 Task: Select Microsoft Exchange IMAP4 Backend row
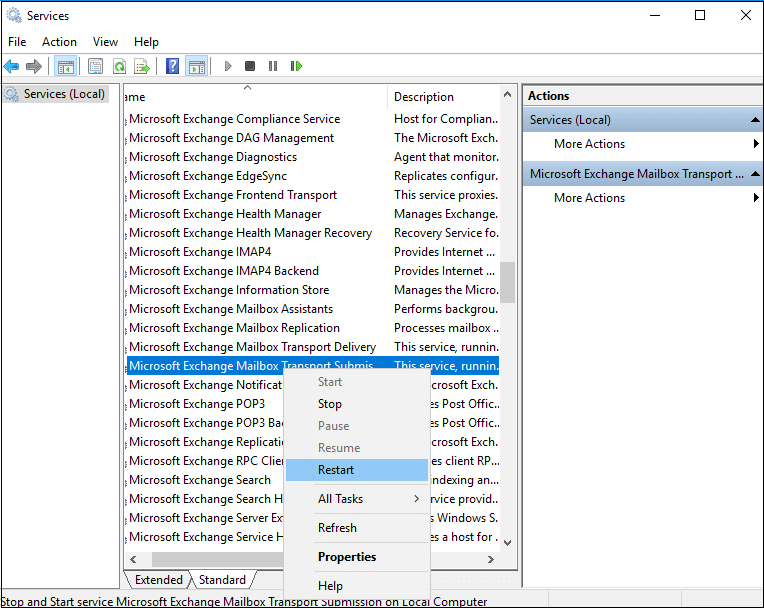click(x=312, y=271)
